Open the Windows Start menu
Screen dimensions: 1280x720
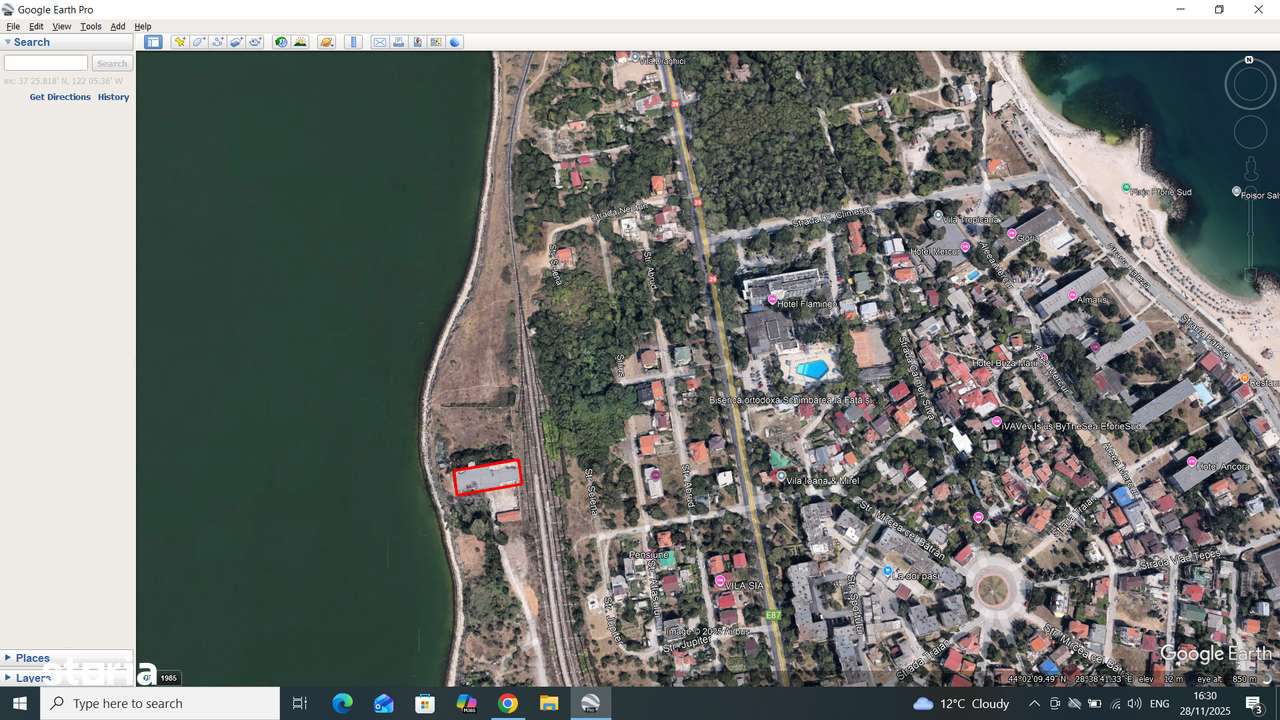20,703
